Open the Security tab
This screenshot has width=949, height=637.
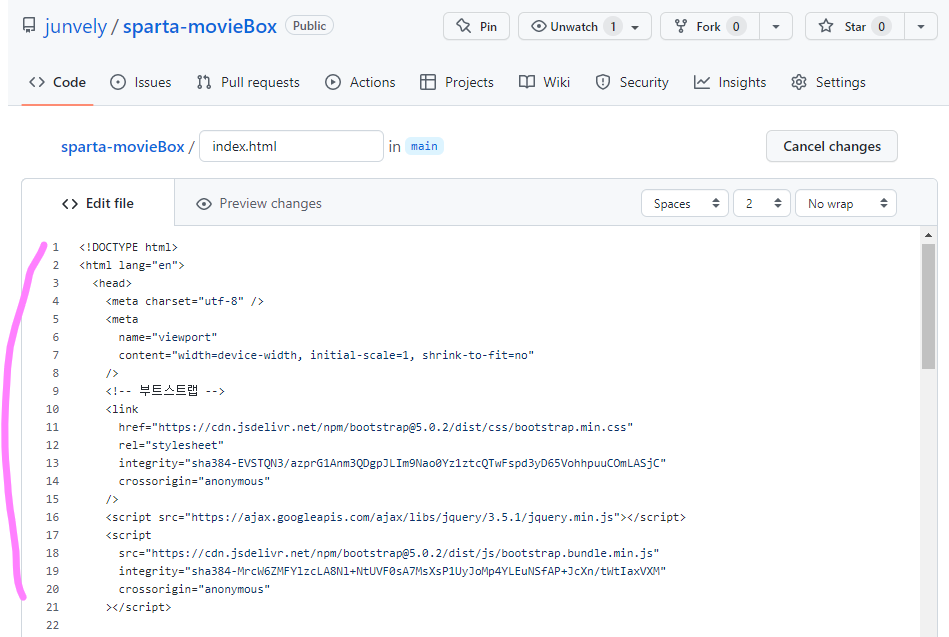click(x=632, y=82)
